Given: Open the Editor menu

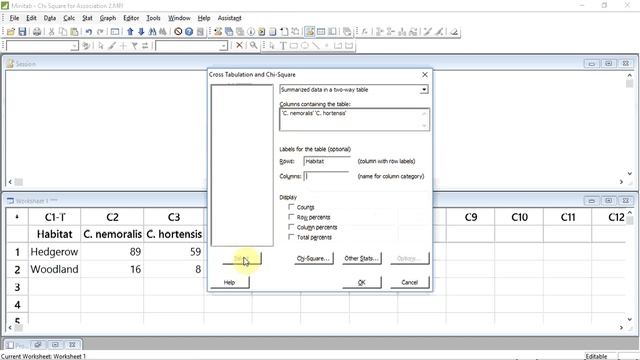Looking at the screenshot, I should 131,18.
